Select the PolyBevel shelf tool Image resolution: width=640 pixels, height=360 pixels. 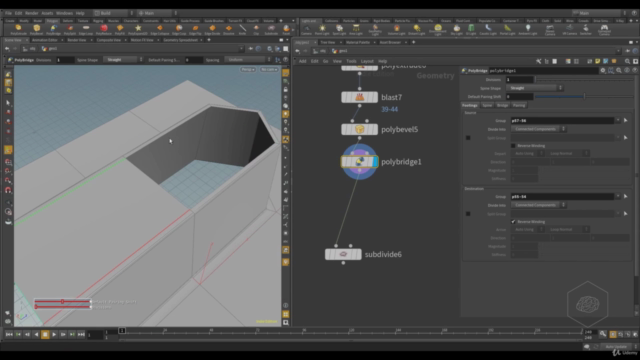[36, 30]
